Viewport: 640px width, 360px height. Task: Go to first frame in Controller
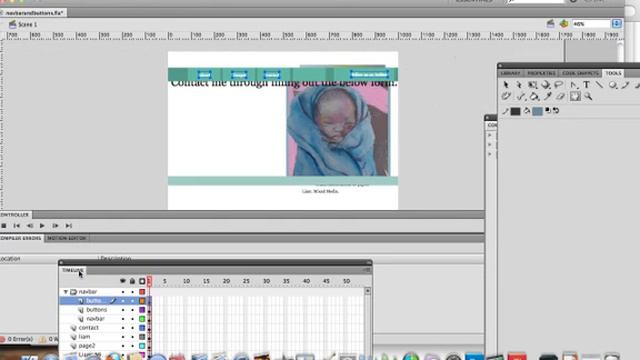point(17,226)
